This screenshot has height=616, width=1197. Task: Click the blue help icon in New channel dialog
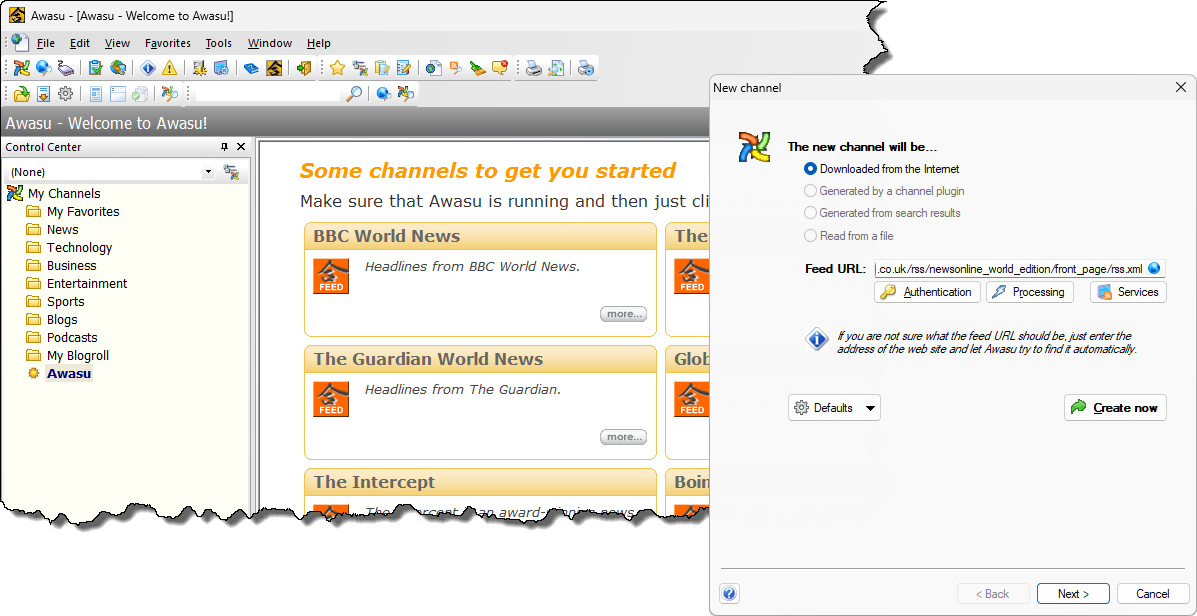[729, 593]
